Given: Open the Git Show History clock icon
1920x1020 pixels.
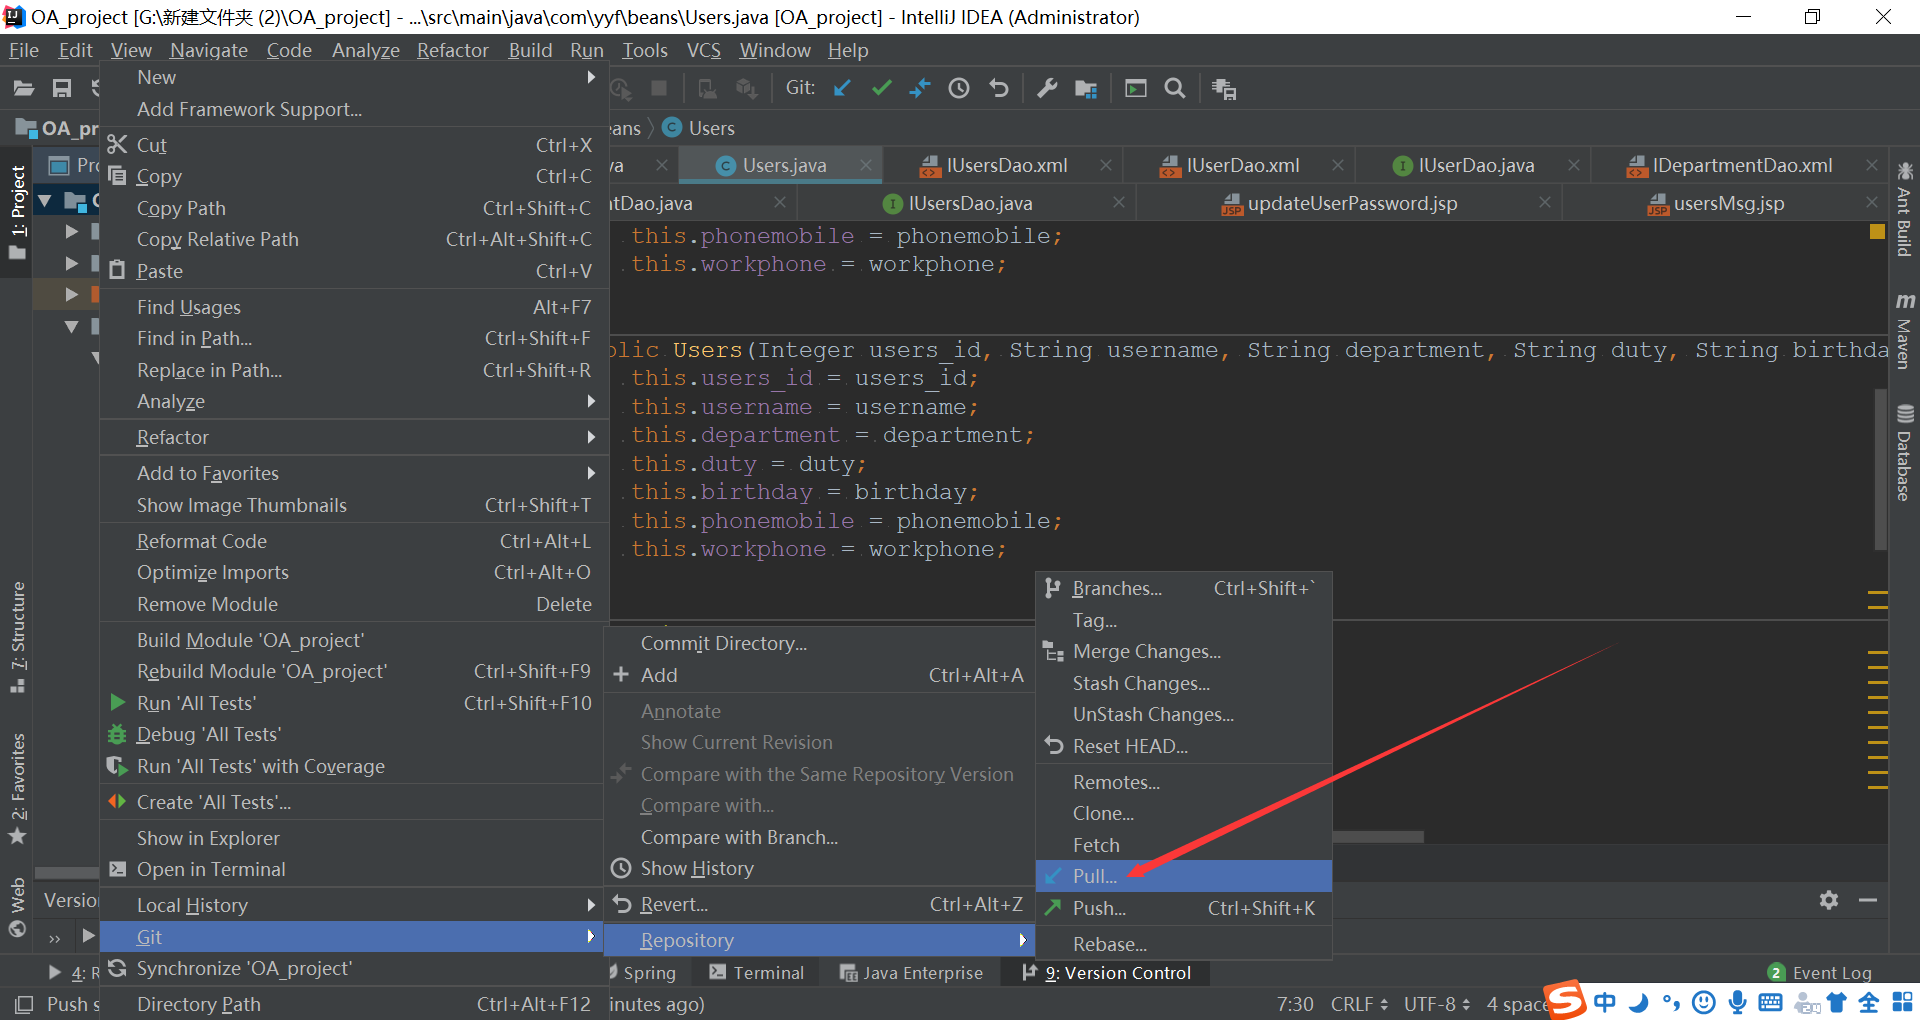Looking at the screenshot, I should click(959, 89).
